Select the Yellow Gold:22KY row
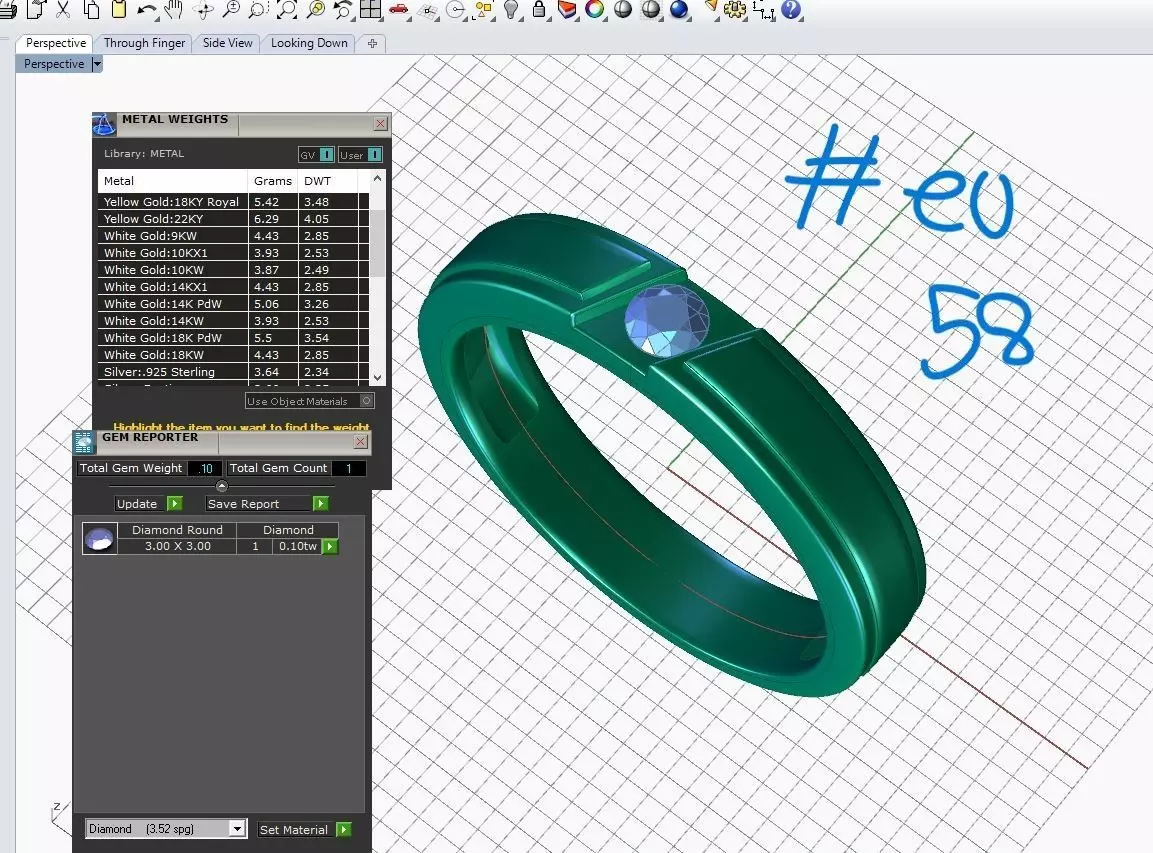The width and height of the screenshot is (1153, 853). coord(233,218)
